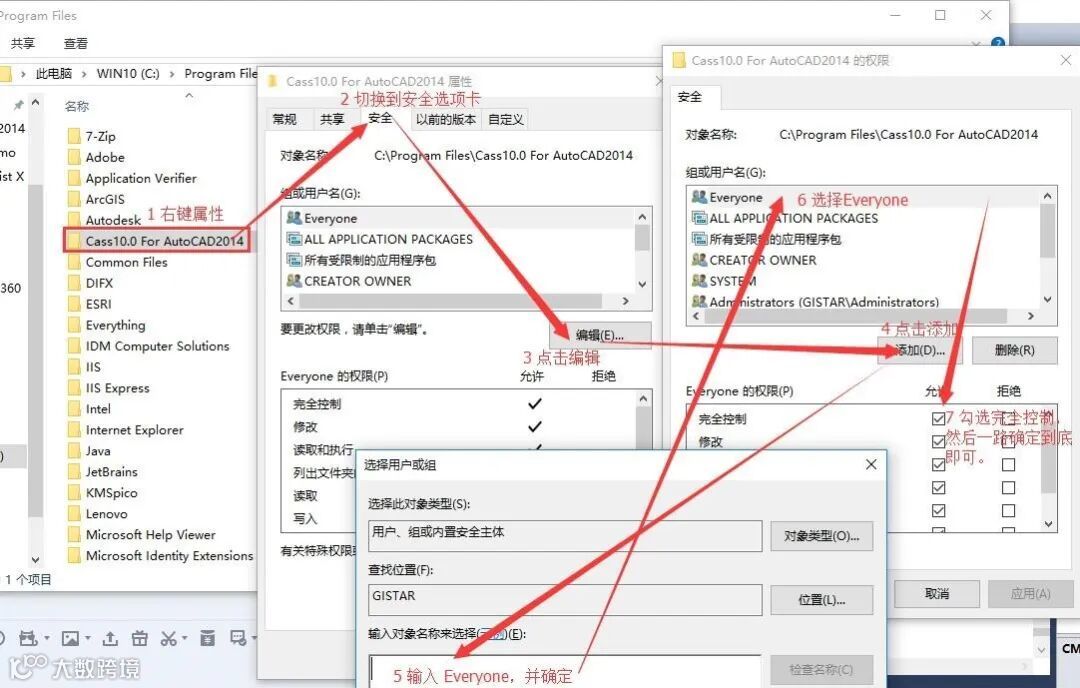Screen dimensions: 1080x688
Task: Click the 编辑(E)... button
Action: tap(600, 335)
